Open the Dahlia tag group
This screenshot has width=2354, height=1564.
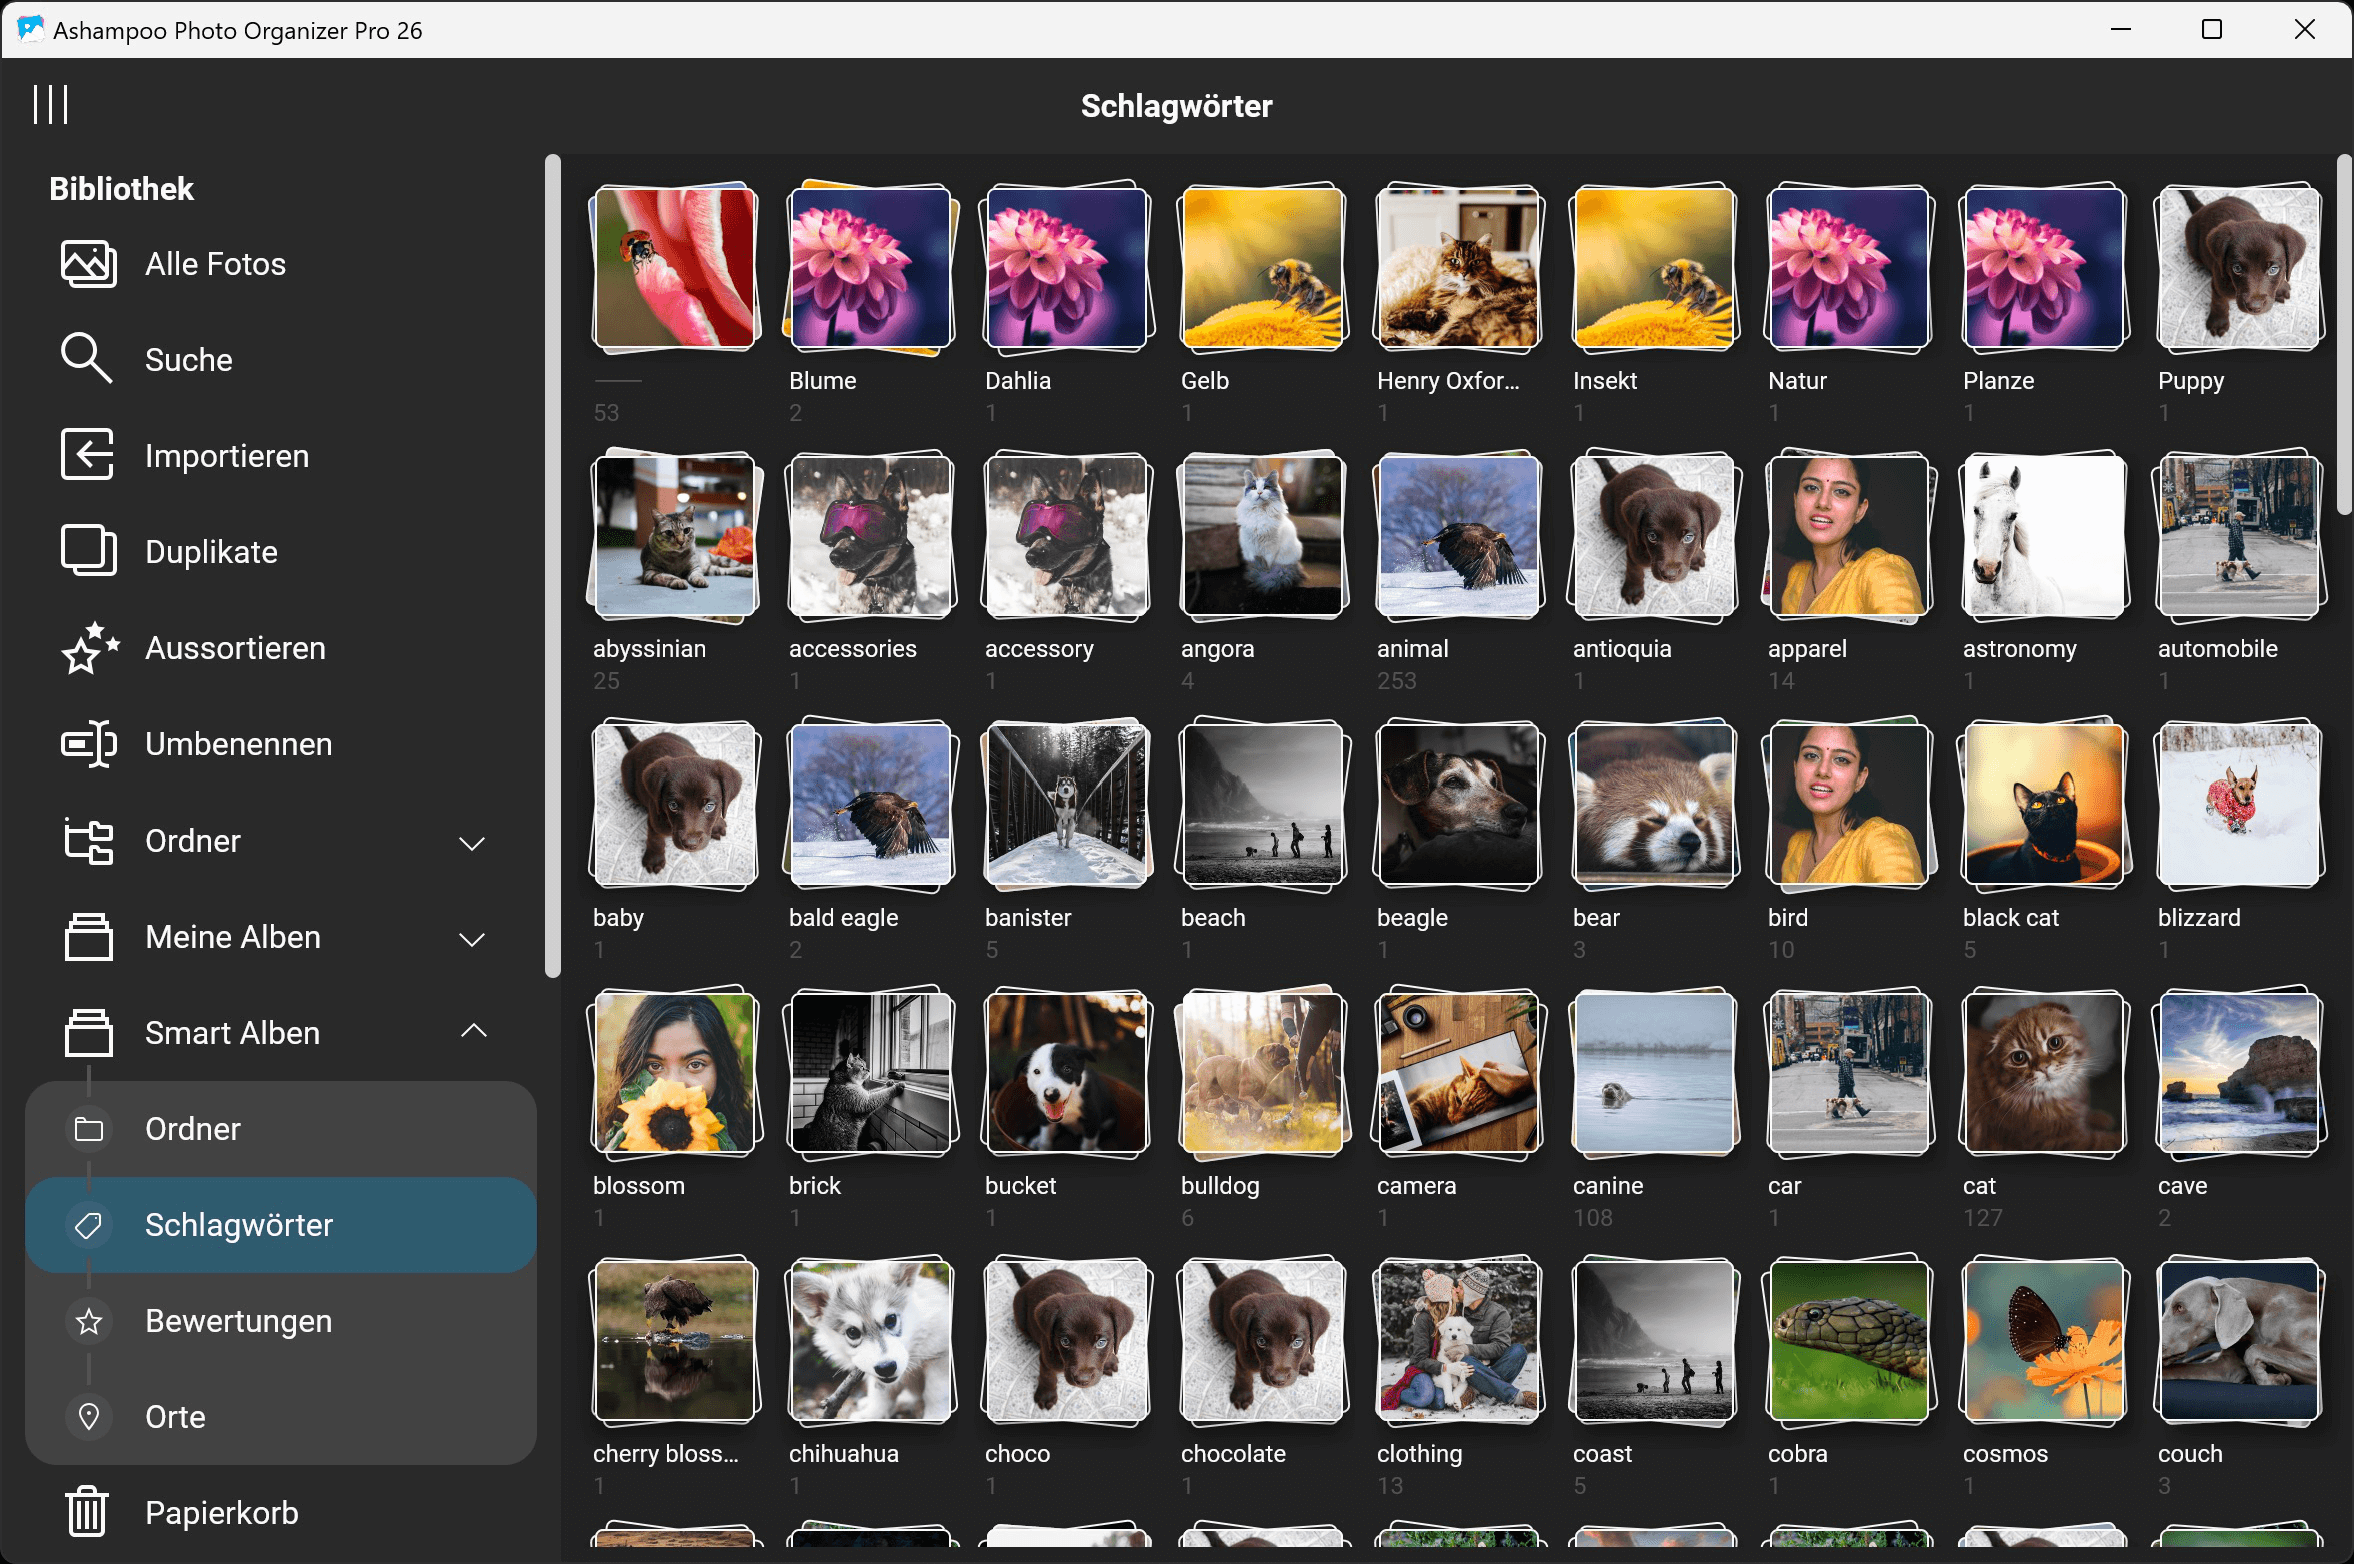tap(1066, 268)
